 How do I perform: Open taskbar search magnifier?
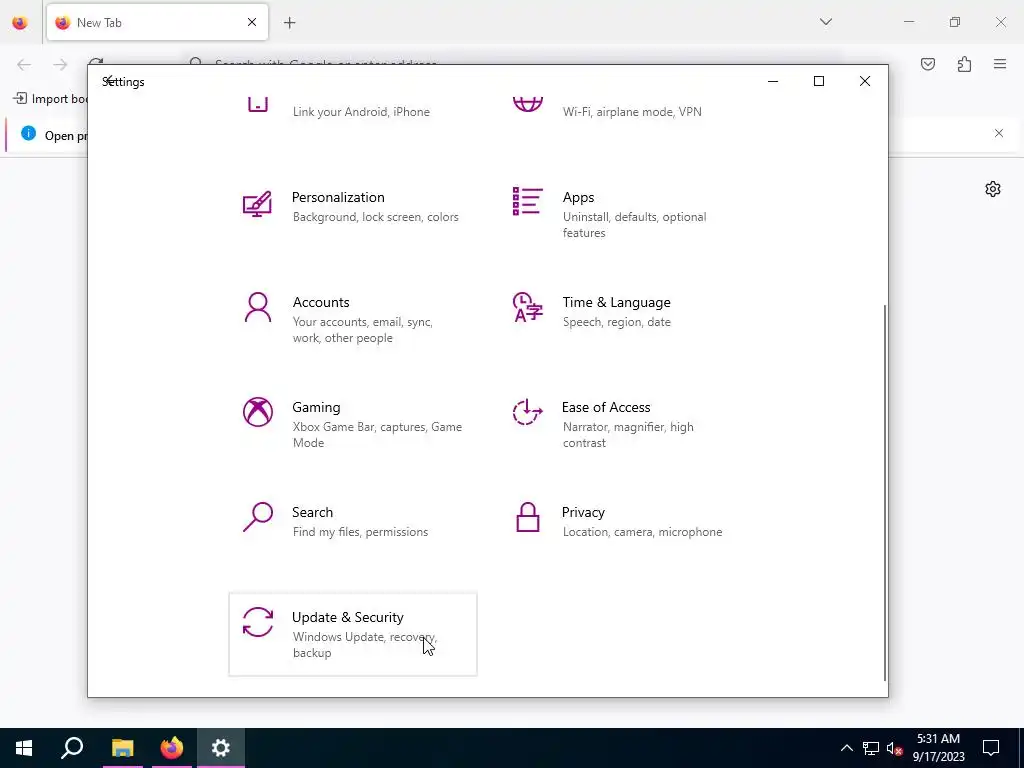click(x=72, y=748)
